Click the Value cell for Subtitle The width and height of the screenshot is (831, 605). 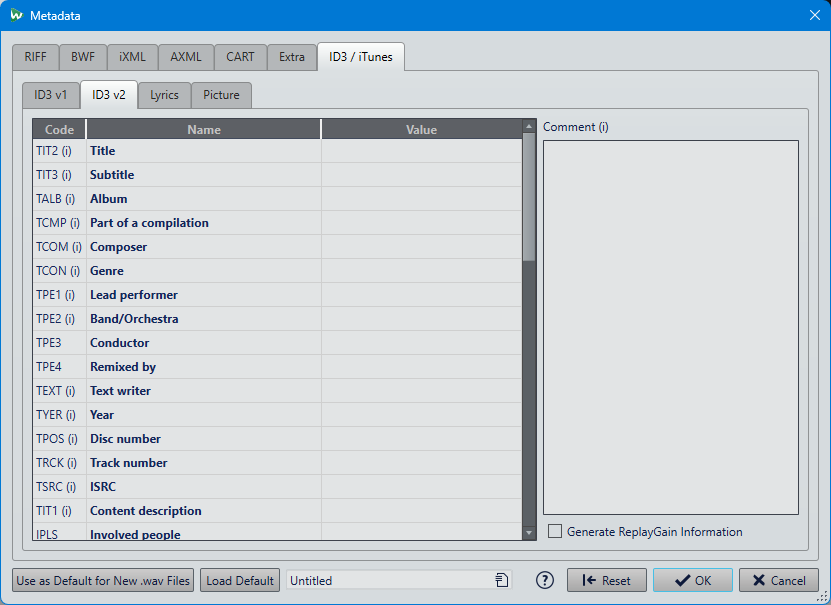click(422, 175)
